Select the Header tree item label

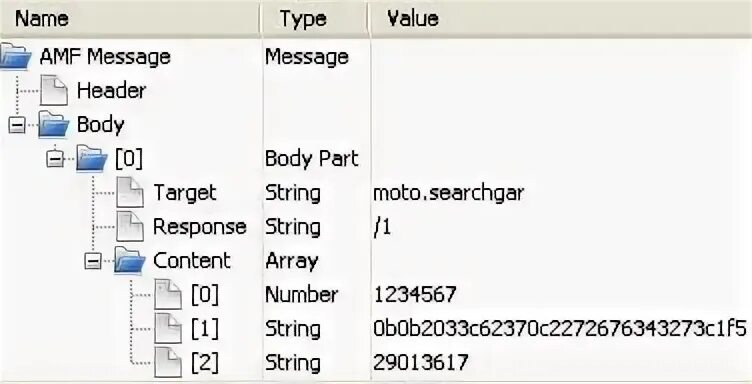[111, 90]
